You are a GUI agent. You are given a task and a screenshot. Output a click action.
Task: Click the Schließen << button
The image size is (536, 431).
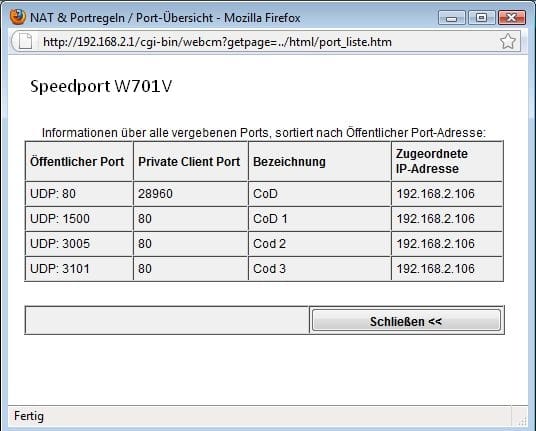click(406, 321)
